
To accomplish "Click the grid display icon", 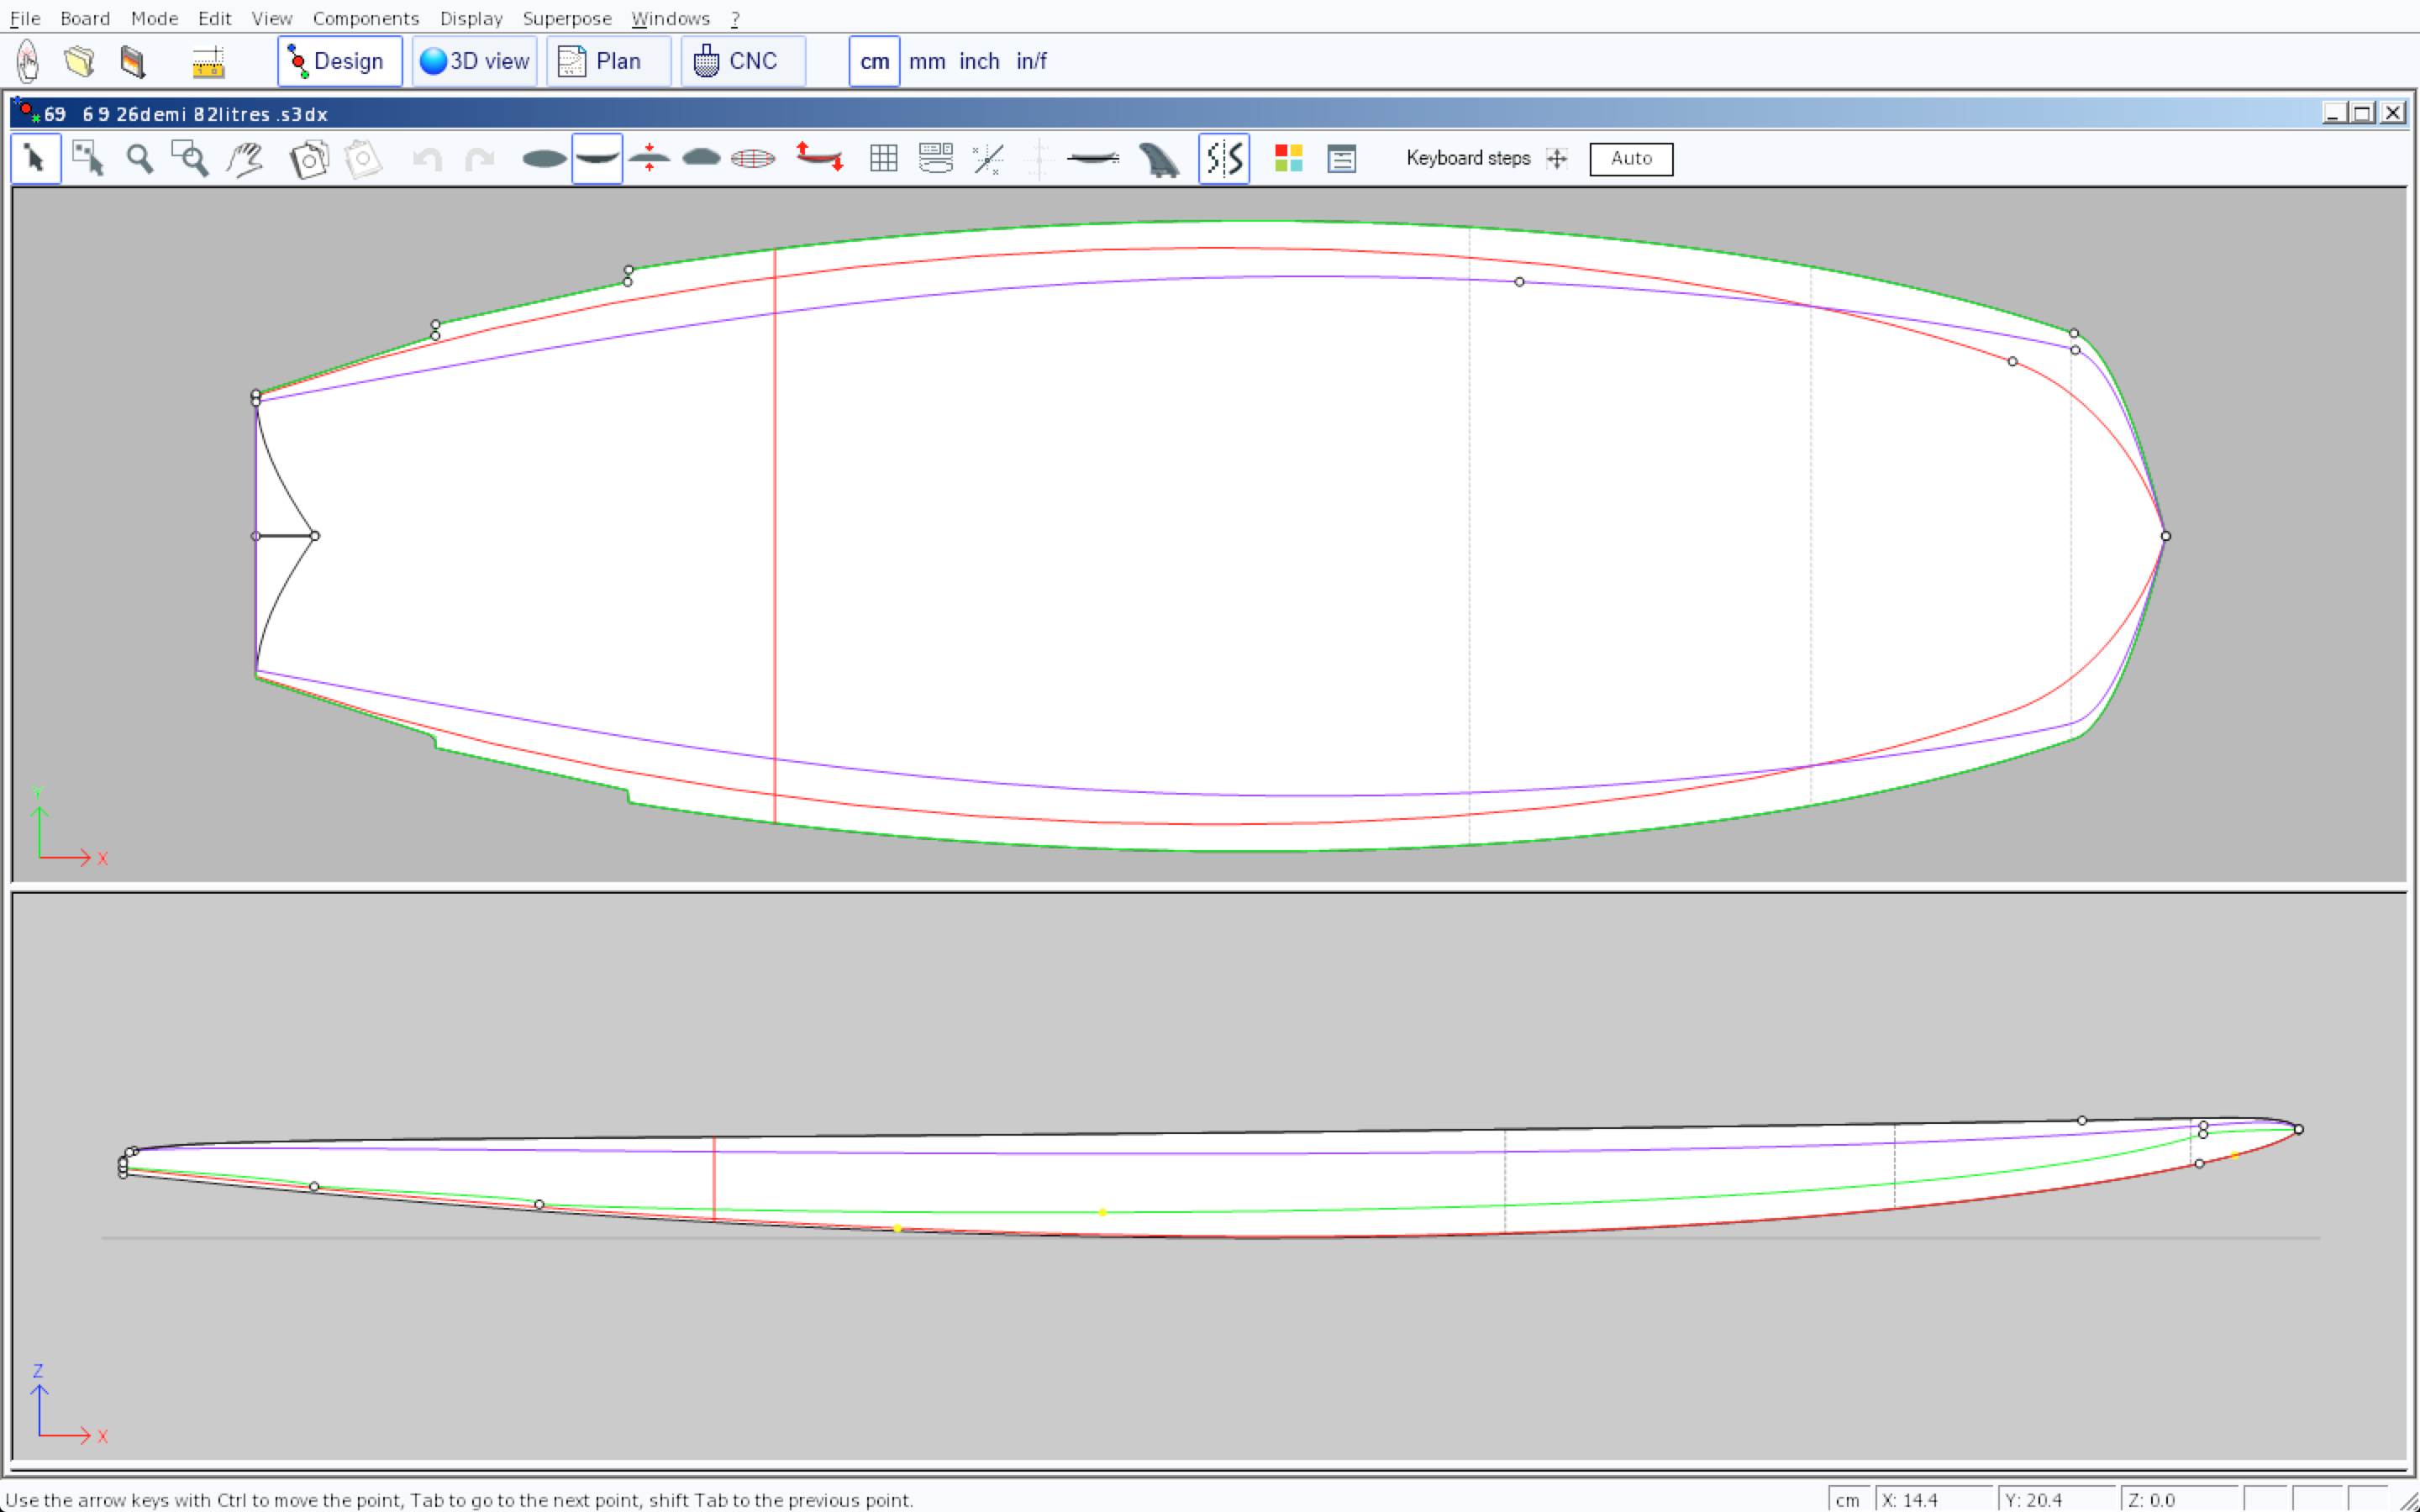I will tap(883, 159).
